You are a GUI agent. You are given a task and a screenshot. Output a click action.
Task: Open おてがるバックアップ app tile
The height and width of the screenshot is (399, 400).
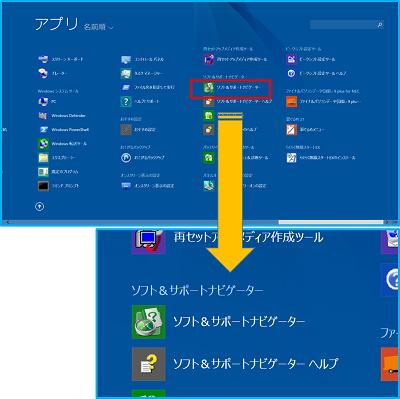pyautogui.click(x=143, y=158)
